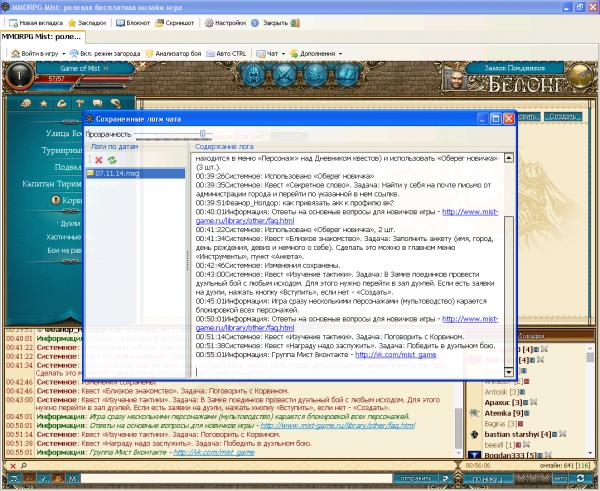
Task: Click the speech bubbles icon in the left panel
Action: click(98, 103)
